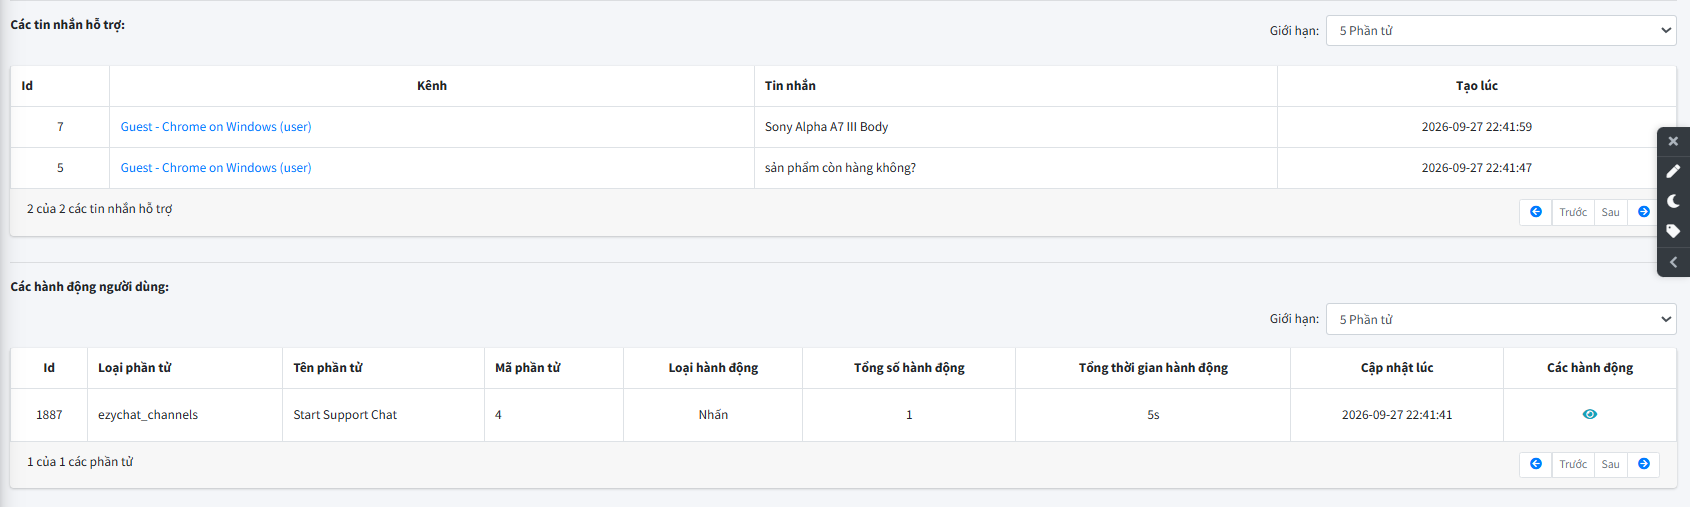
Task: Click the id 1887 cell
Action: point(49,415)
